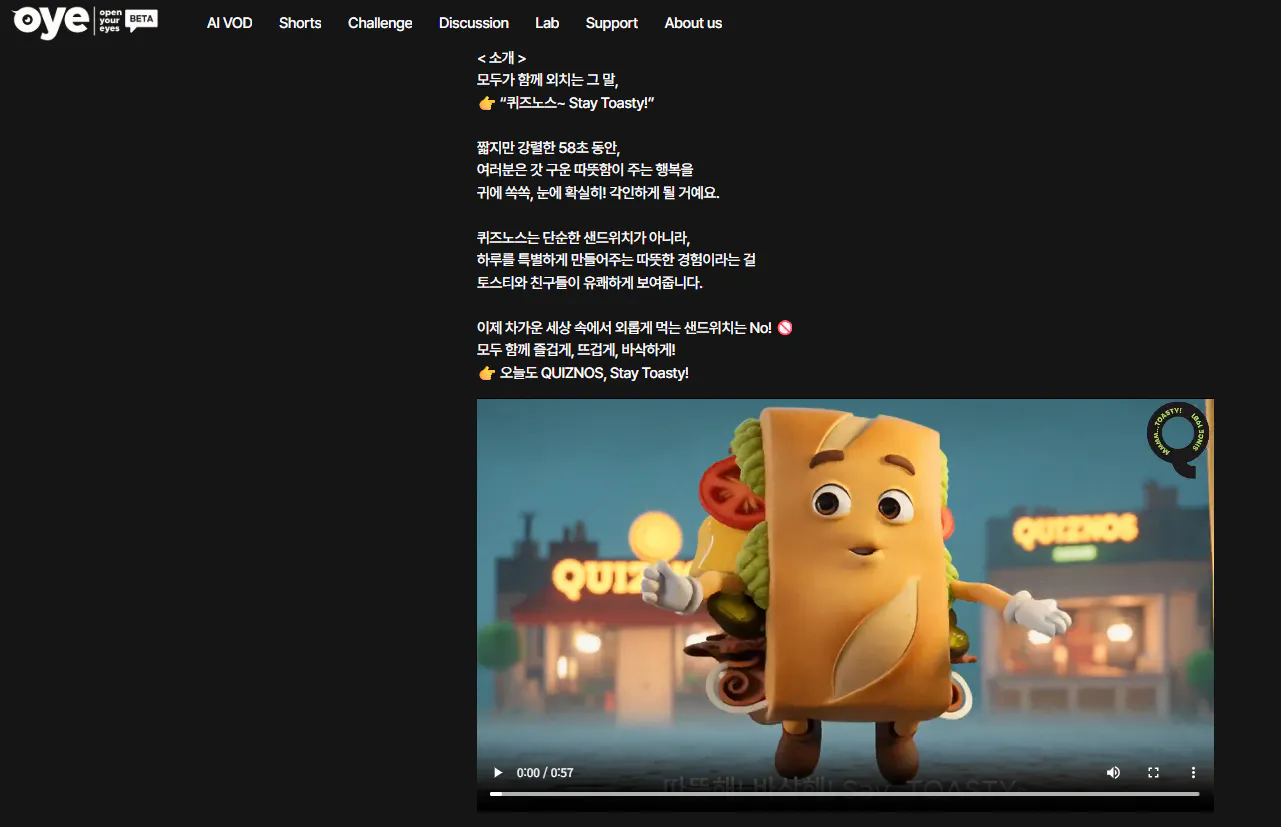Screen dimensions: 1281x827
Task: Click the '모두 함께 즐겁게, 뜨겁게, 바삭하게!' line
Action: [576, 350]
